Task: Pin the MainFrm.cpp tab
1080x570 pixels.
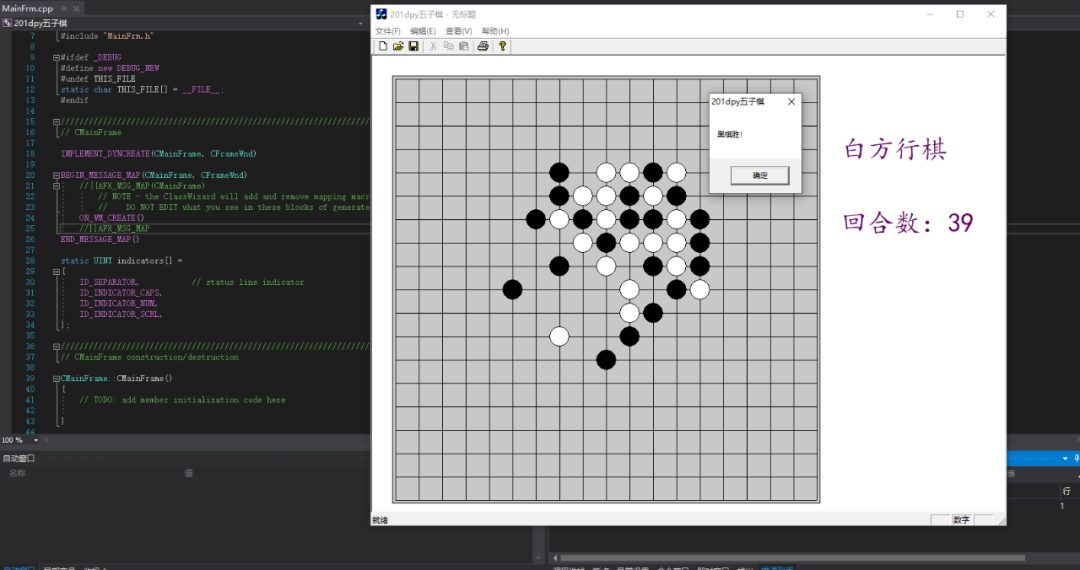Action: pyautogui.click(x=64, y=8)
